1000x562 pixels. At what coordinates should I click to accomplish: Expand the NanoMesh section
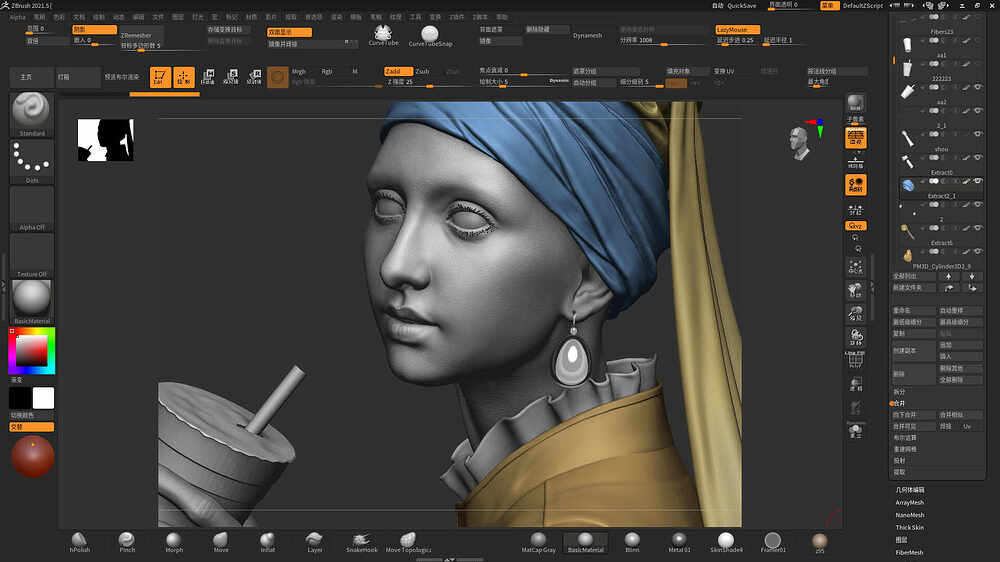coord(909,515)
